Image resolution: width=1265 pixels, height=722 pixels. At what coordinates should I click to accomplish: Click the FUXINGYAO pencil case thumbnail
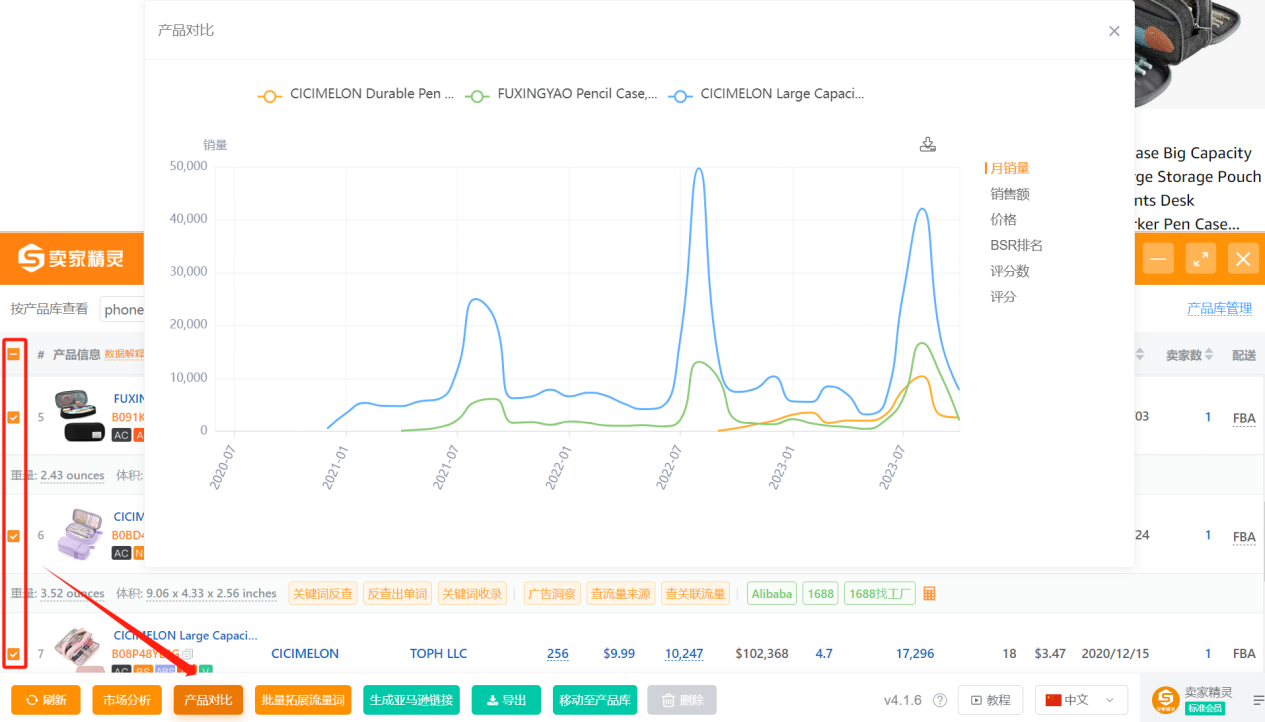[79, 415]
